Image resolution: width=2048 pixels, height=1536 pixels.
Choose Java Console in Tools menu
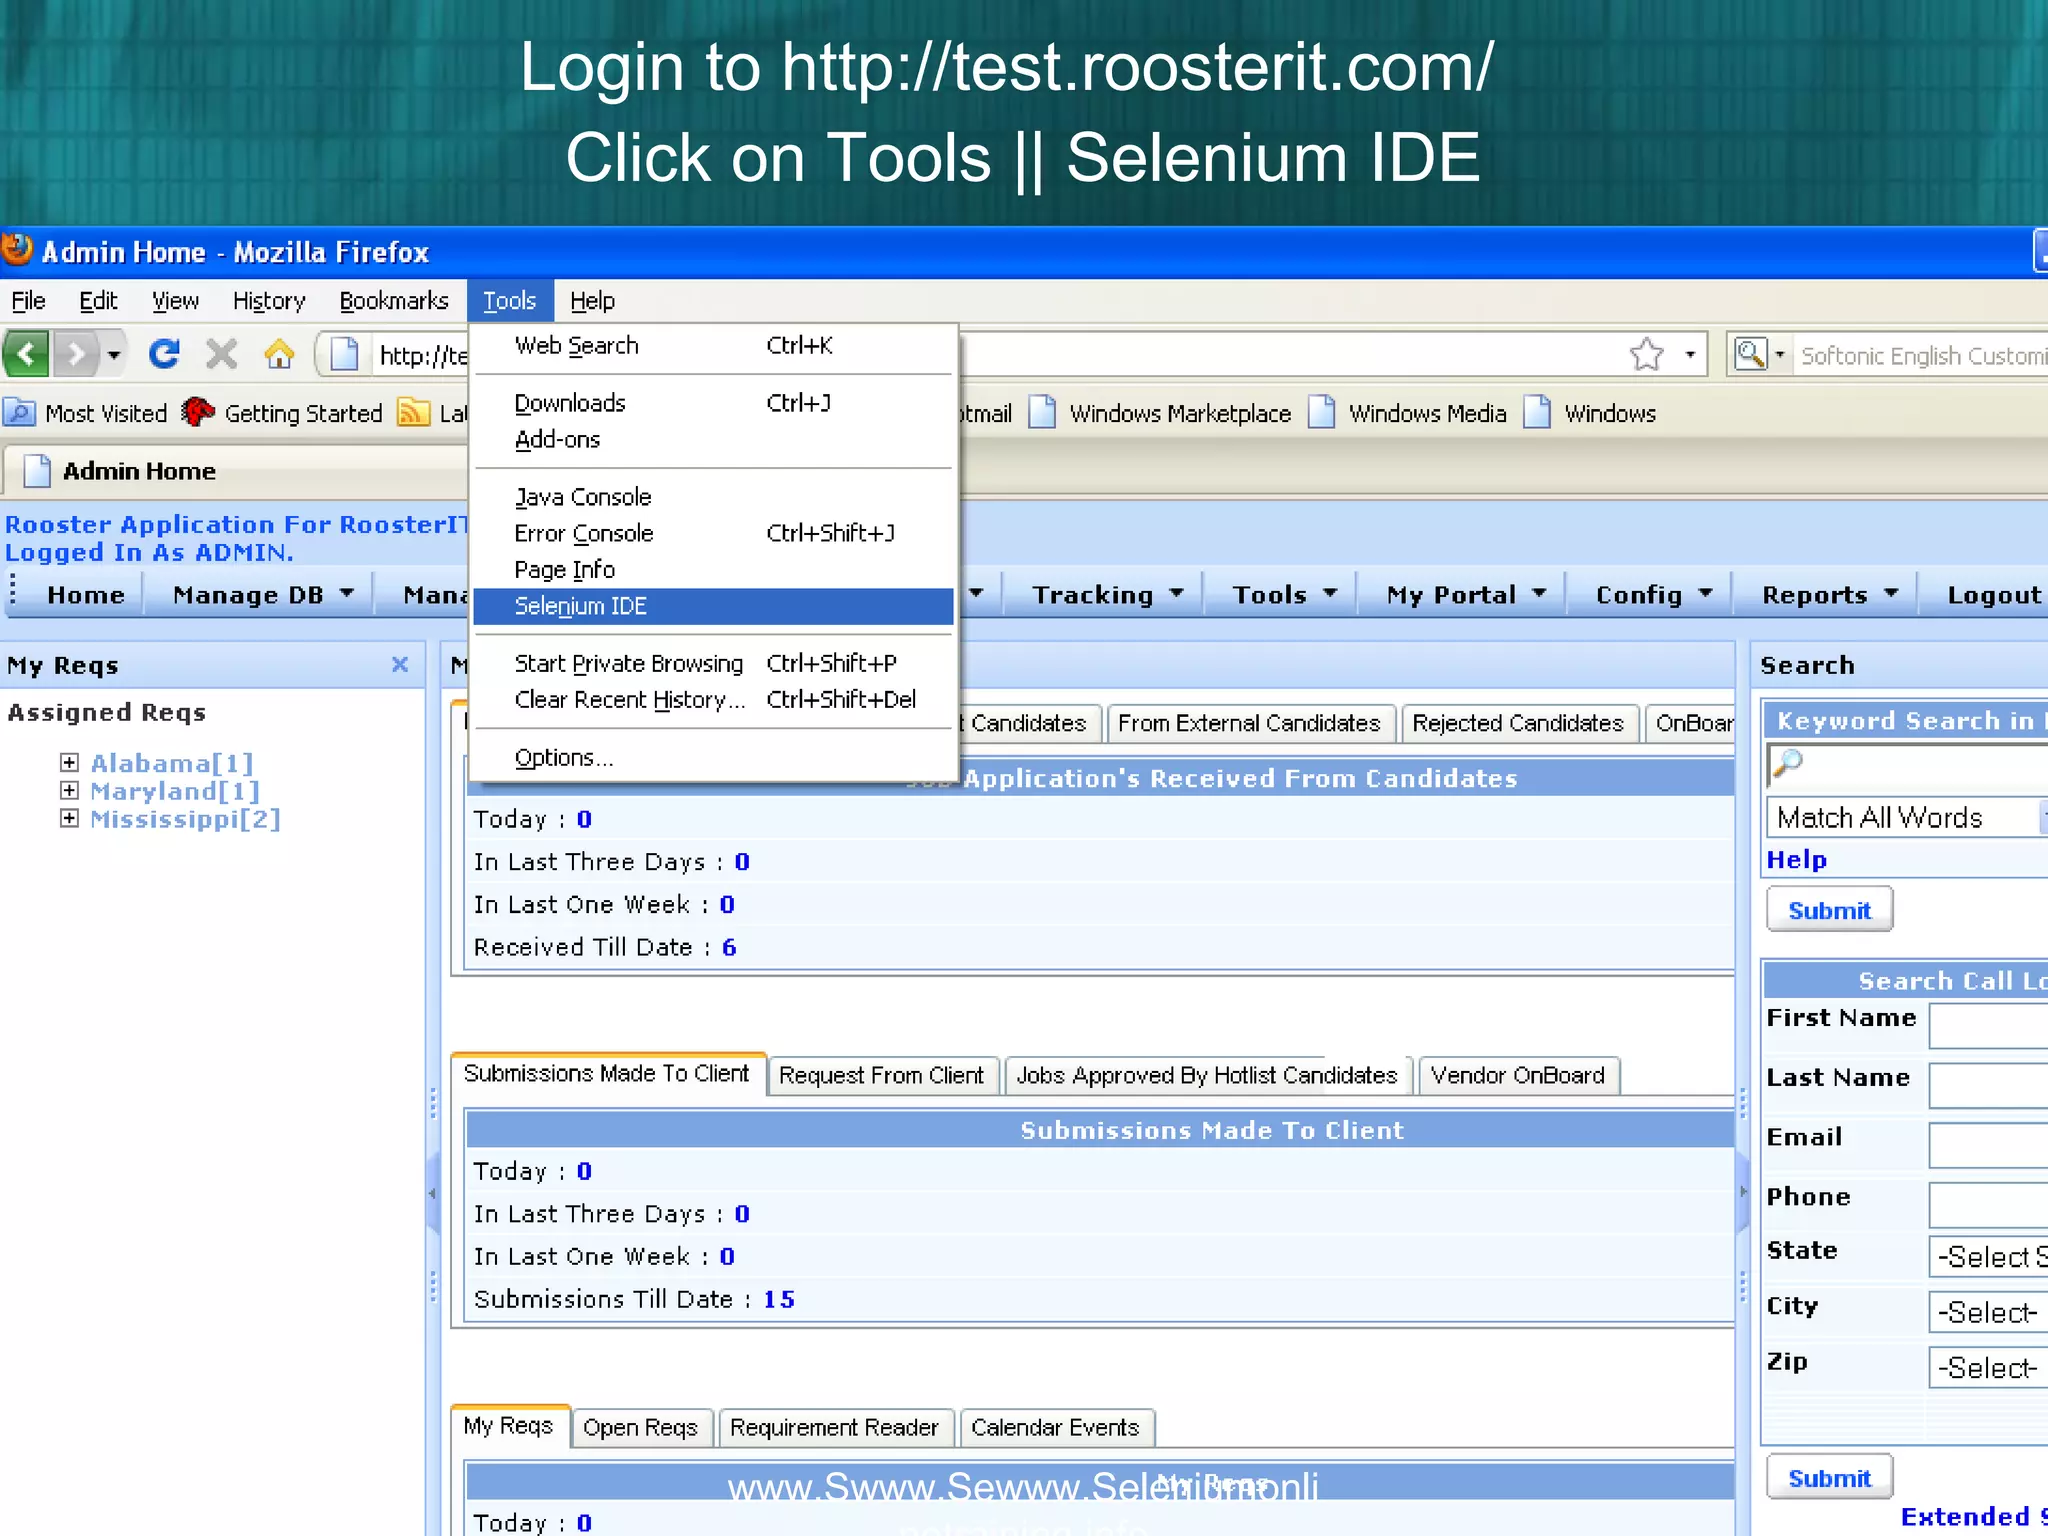point(713,497)
